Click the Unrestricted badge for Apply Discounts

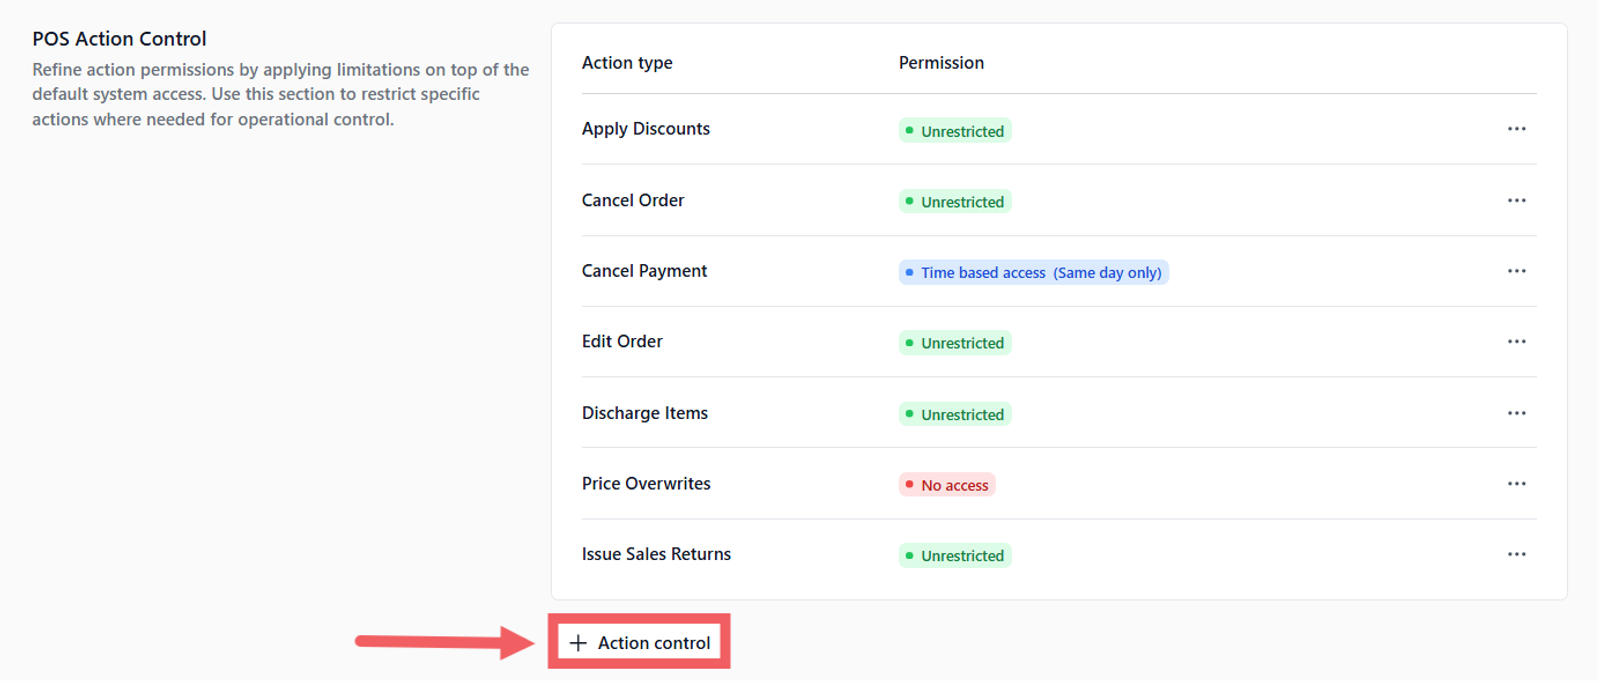[x=955, y=131]
